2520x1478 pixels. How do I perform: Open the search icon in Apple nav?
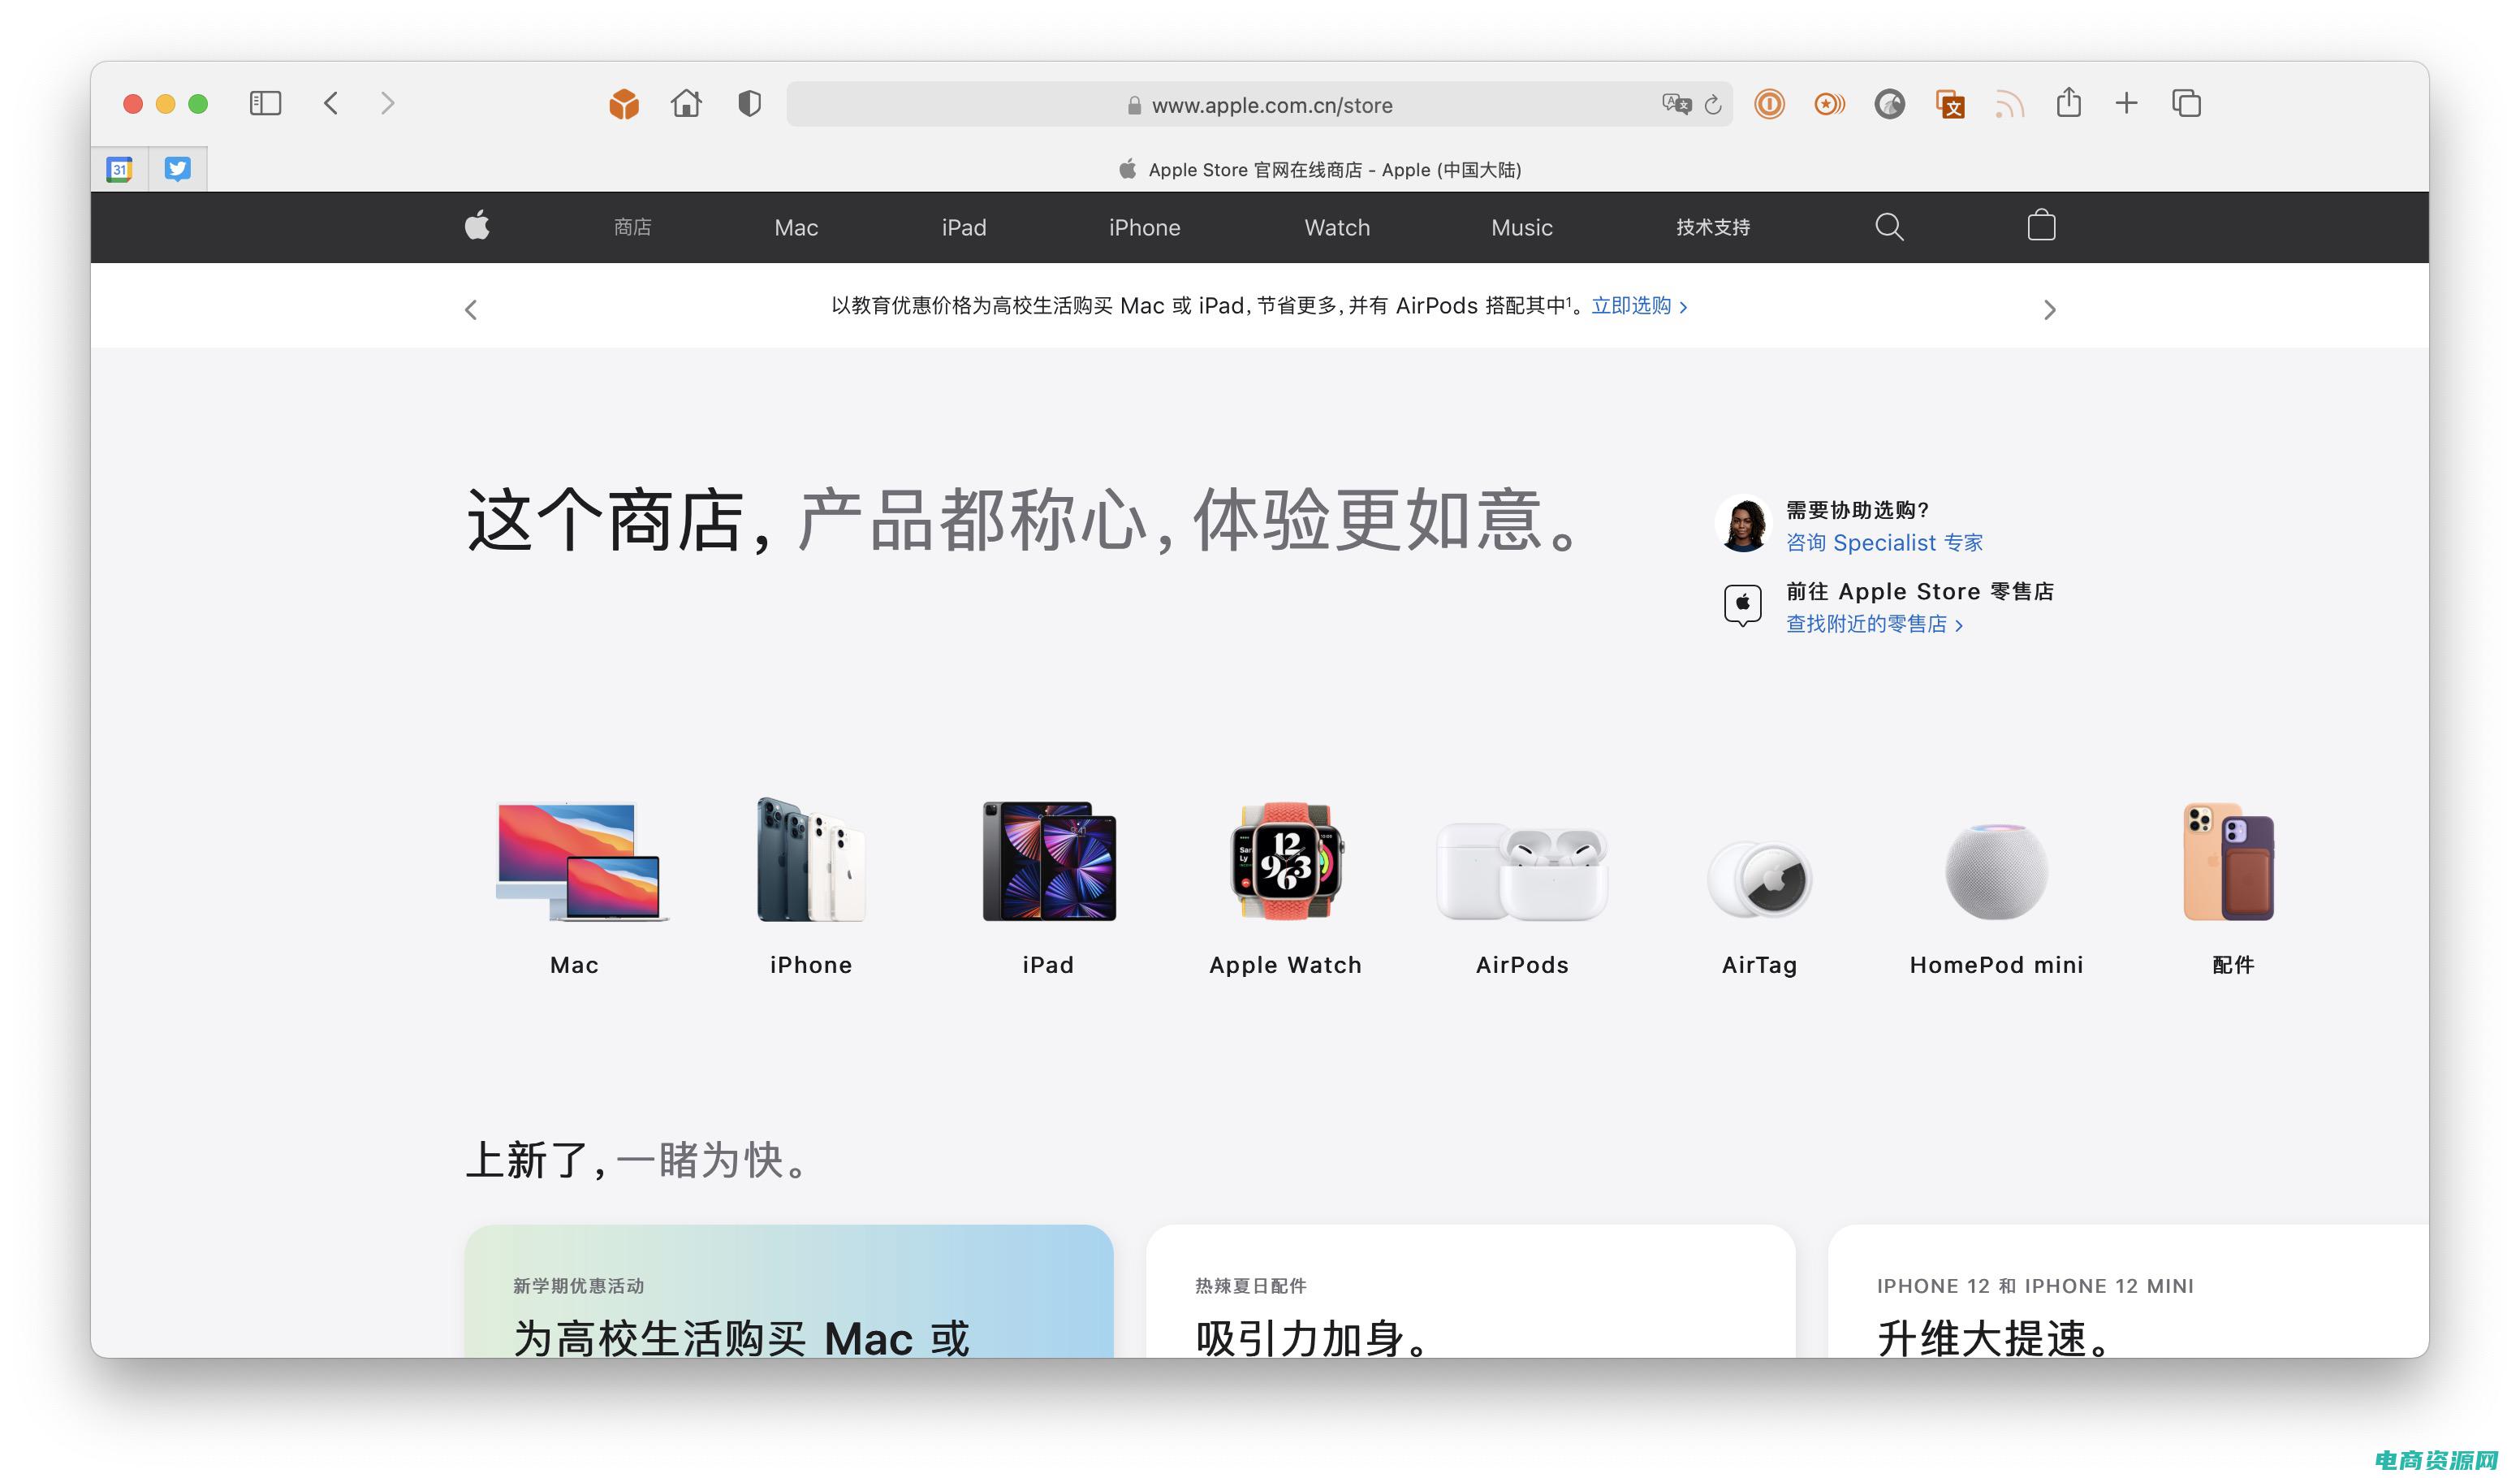pyautogui.click(x=1888, y=227)
